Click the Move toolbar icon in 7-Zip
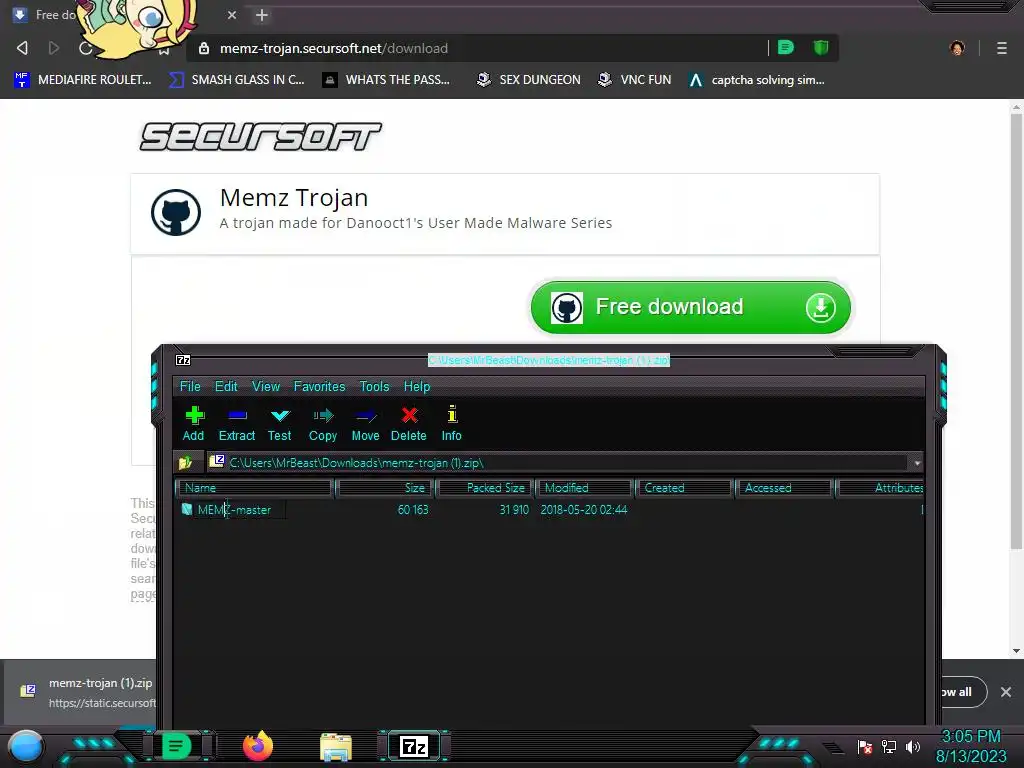This screenshot has width=1024, height=768. tap(365, 424)
